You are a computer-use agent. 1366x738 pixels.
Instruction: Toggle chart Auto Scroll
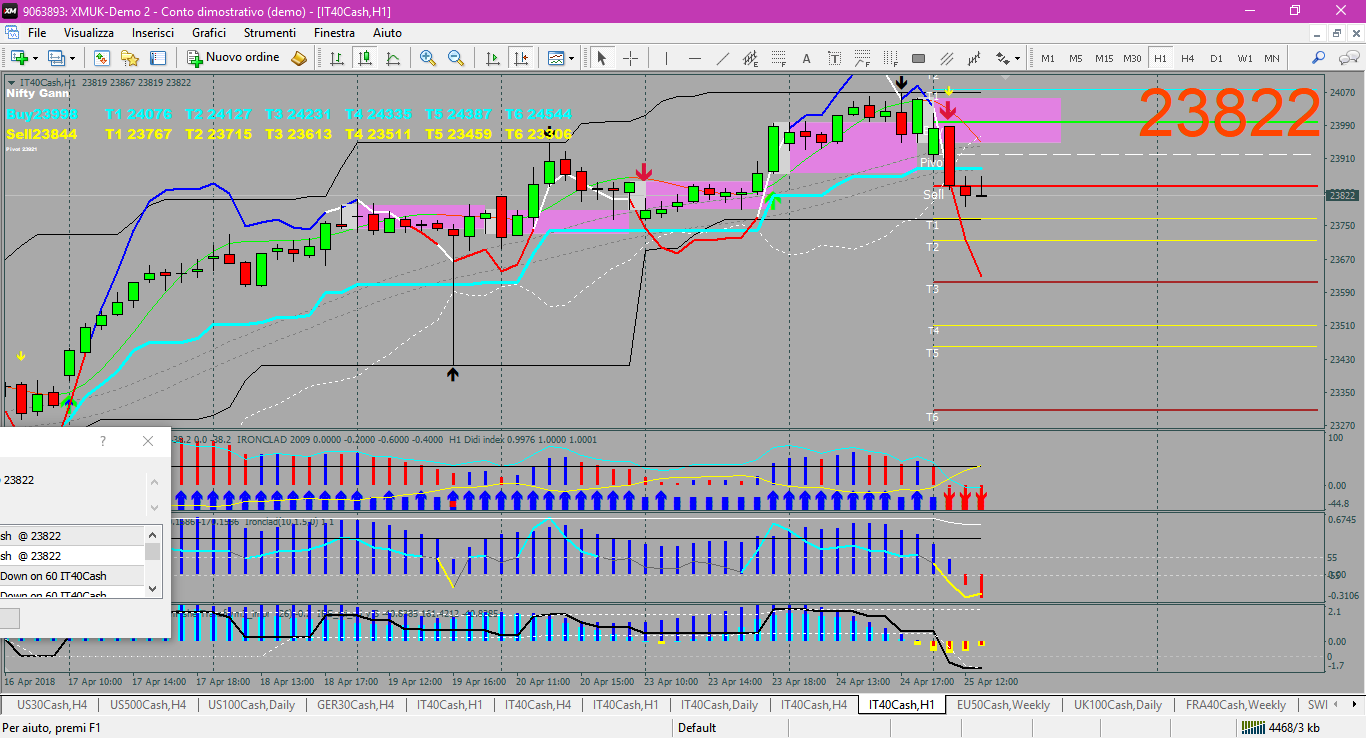493,58
